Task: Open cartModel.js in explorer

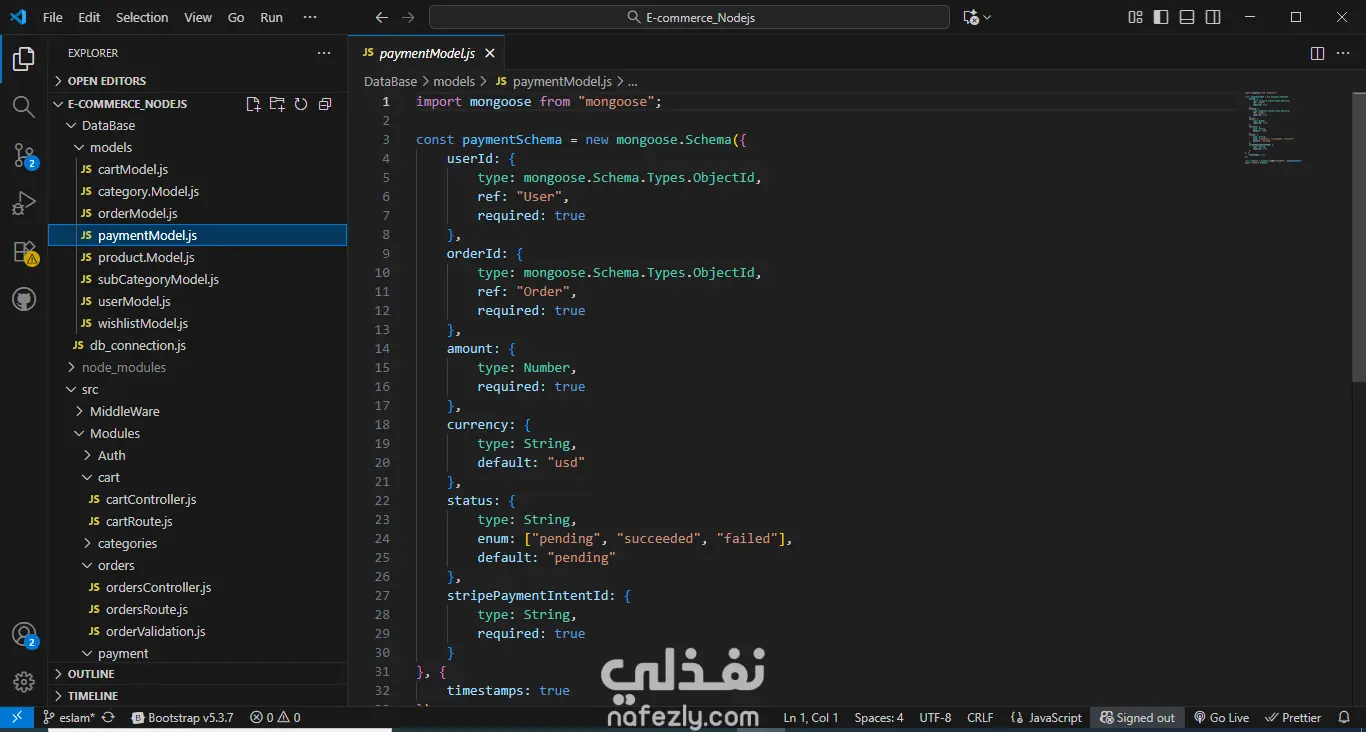Action: click(x=198, y=170)
